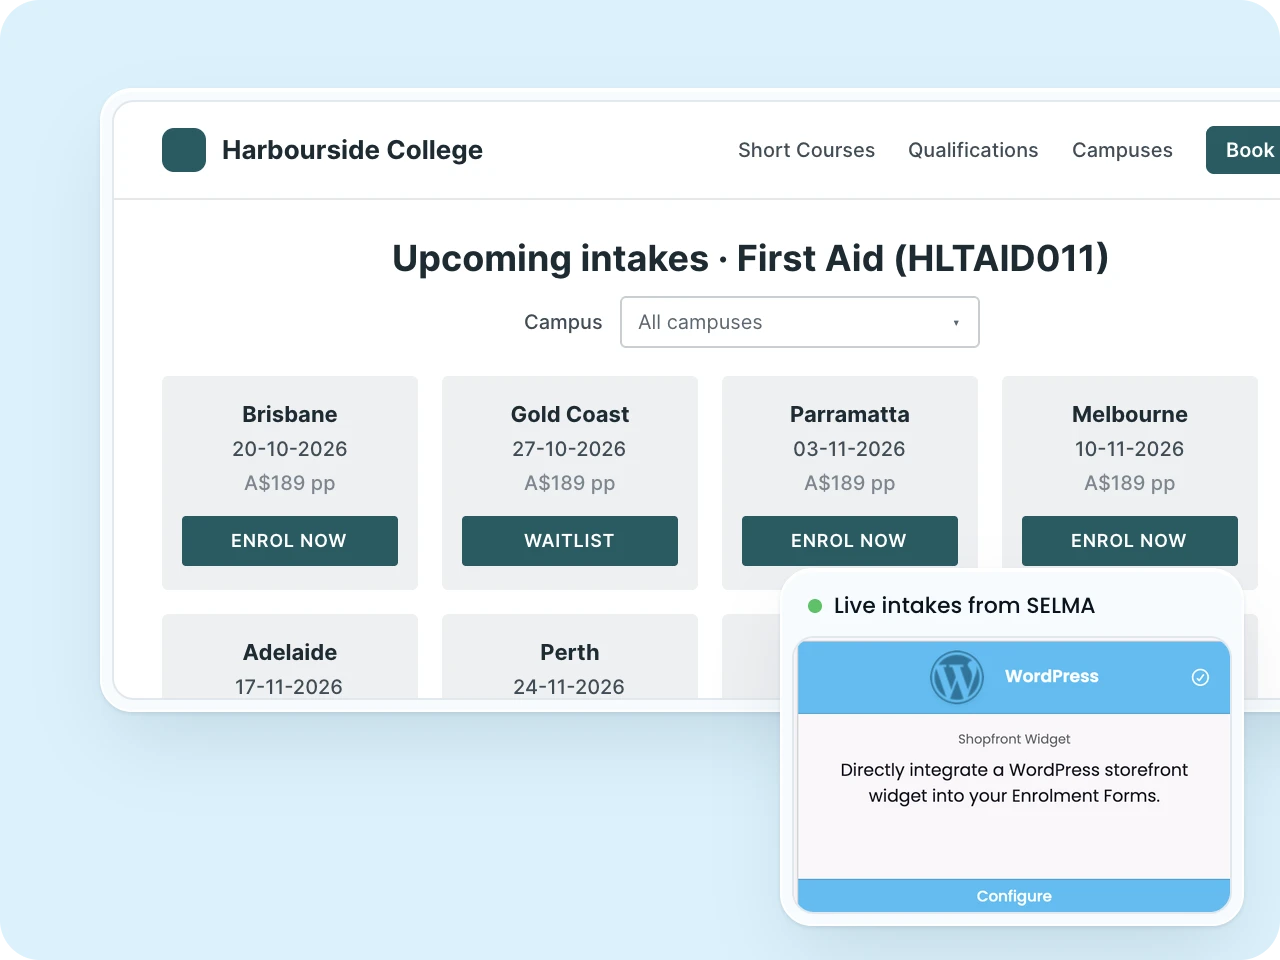Enrol now for the Parramatta intake
Screen dimensions: 1280x960
coord(850,541)
